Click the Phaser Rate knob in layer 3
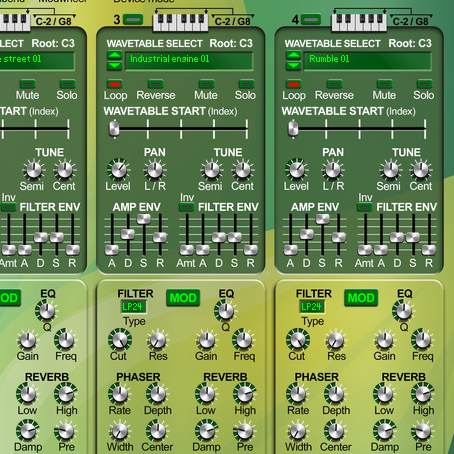Screen dimensions: 454x454 click(x=119, y=394)
